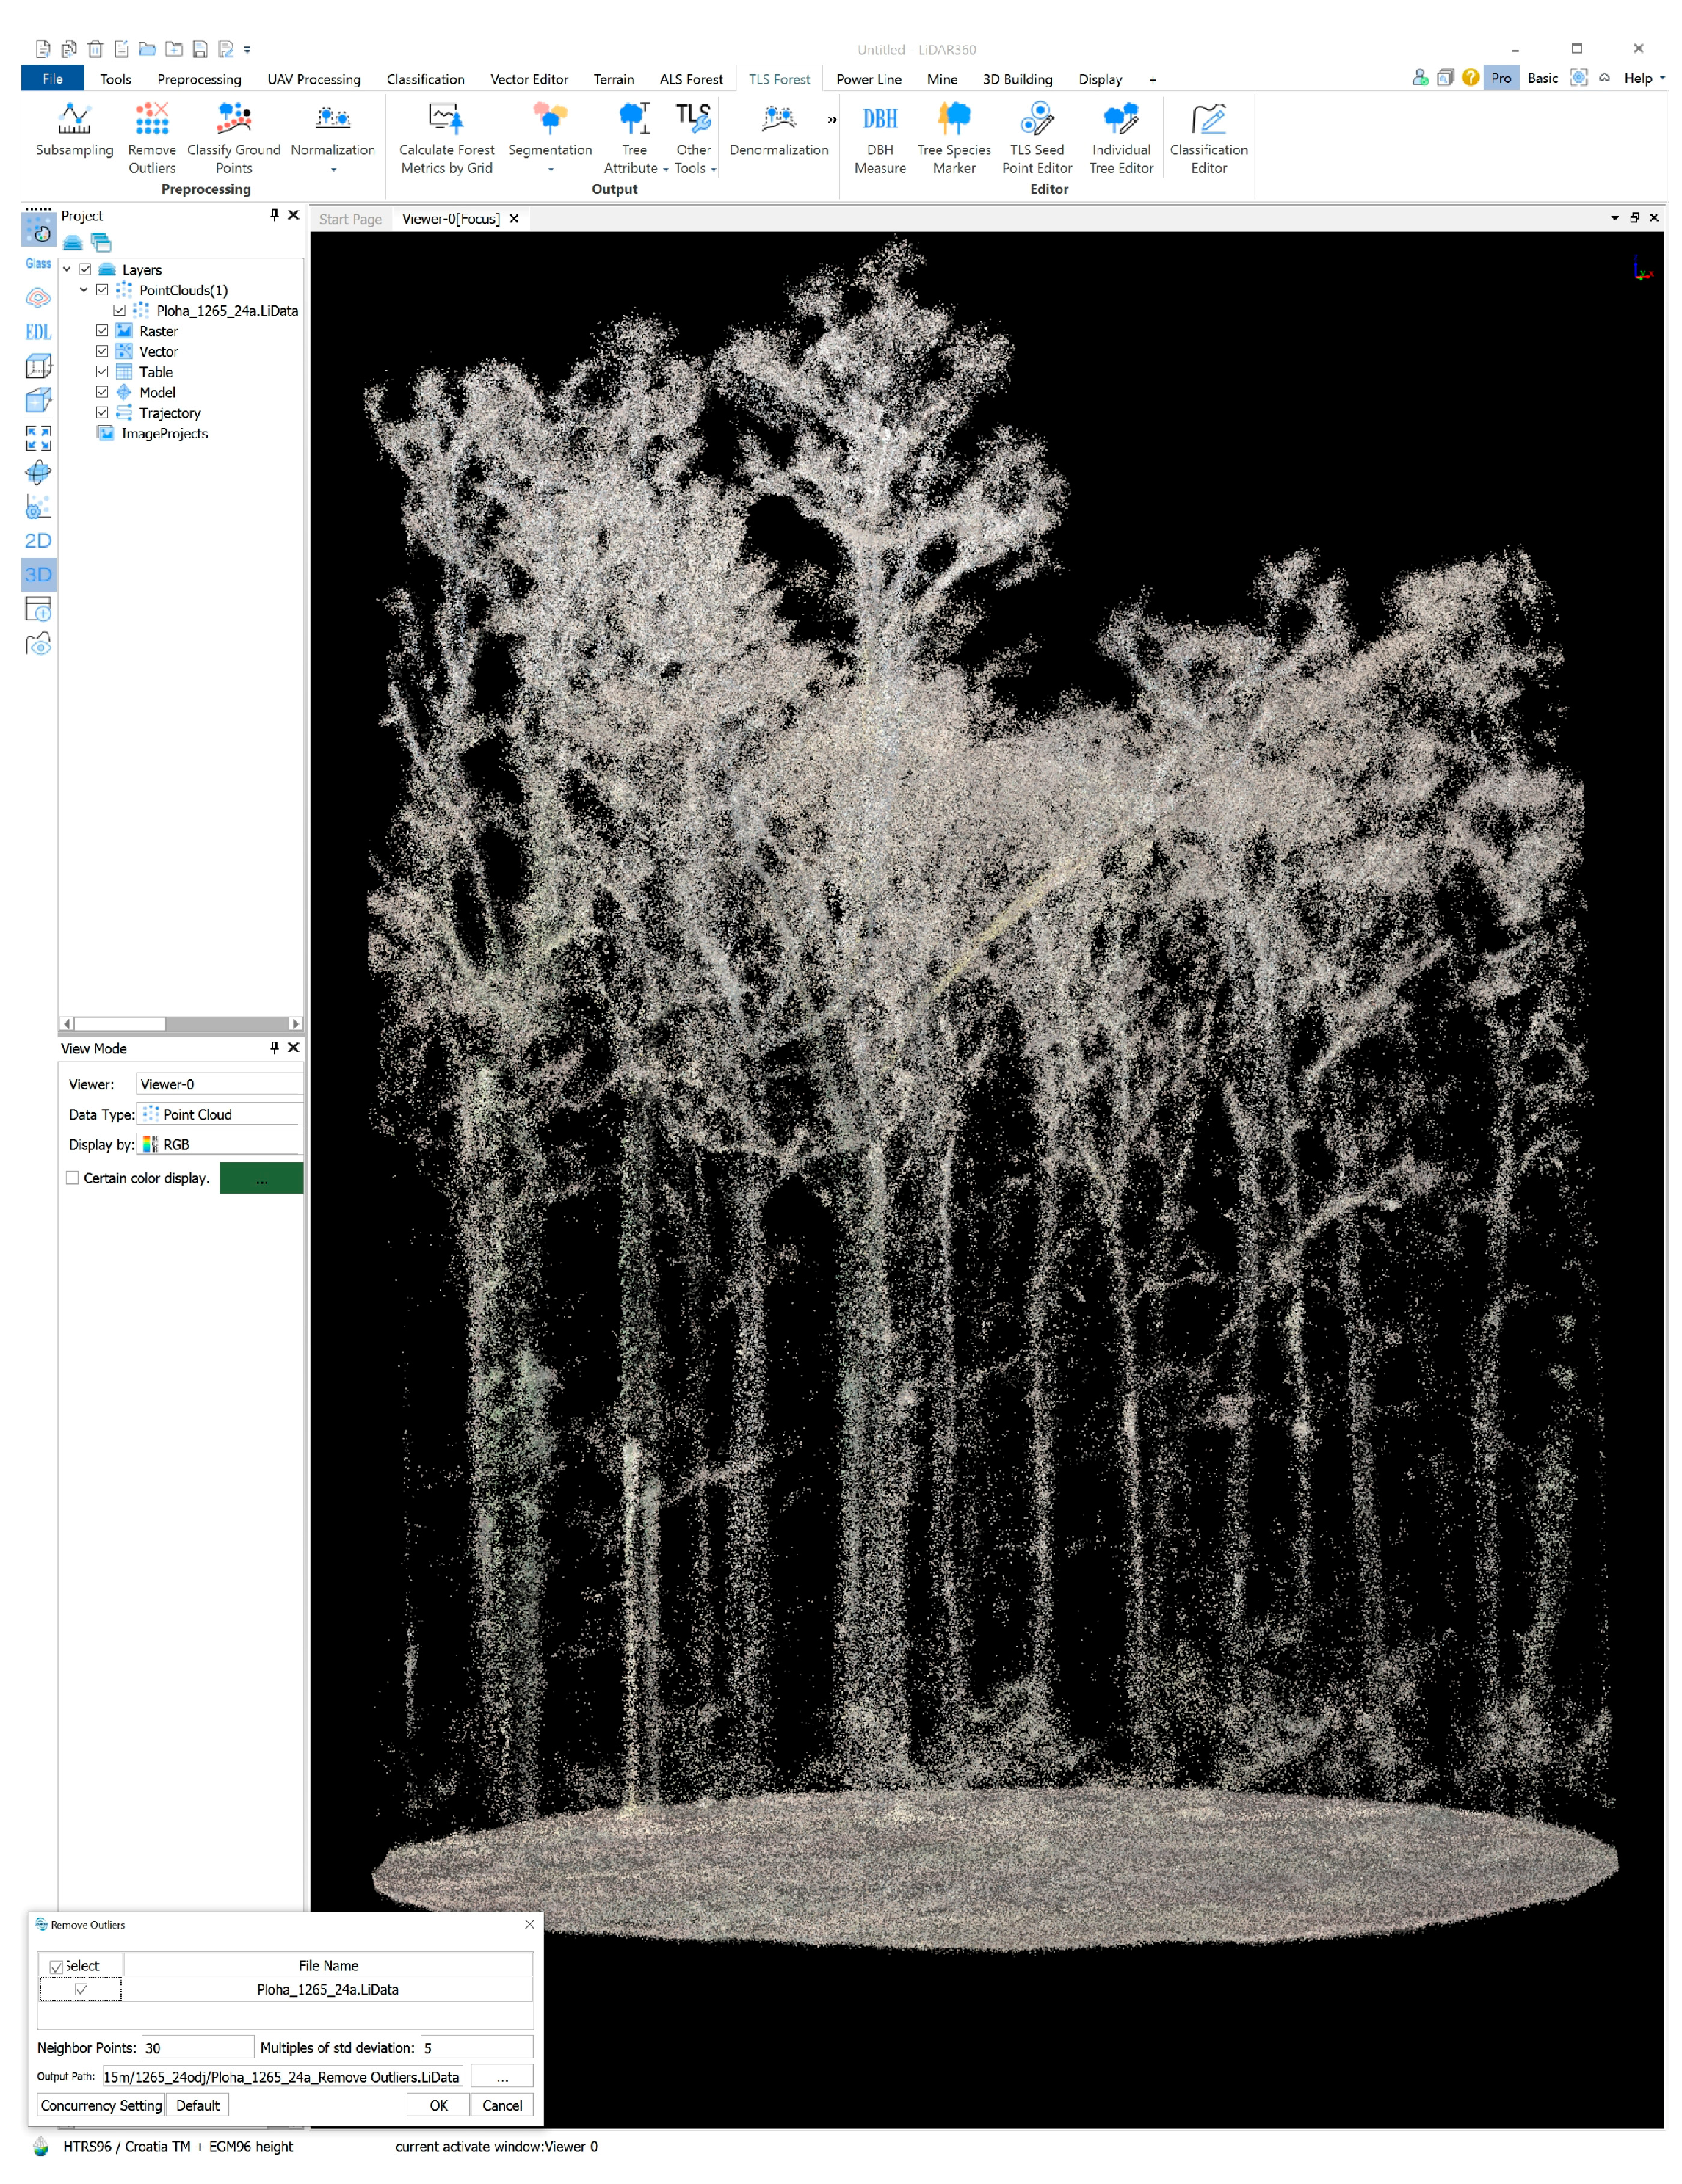This screenshot has height=2184, width=1682.
Task: Toggle the Model layer checkbox
Action: tap(102, 393)
